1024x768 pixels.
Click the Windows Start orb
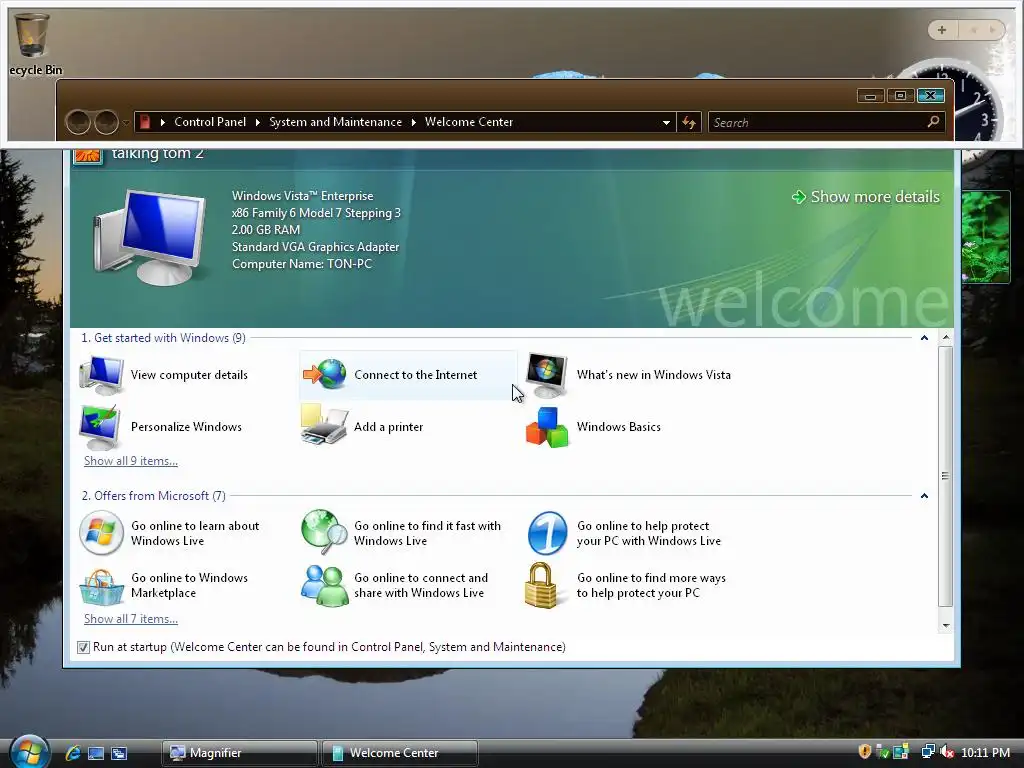point(29,752)
